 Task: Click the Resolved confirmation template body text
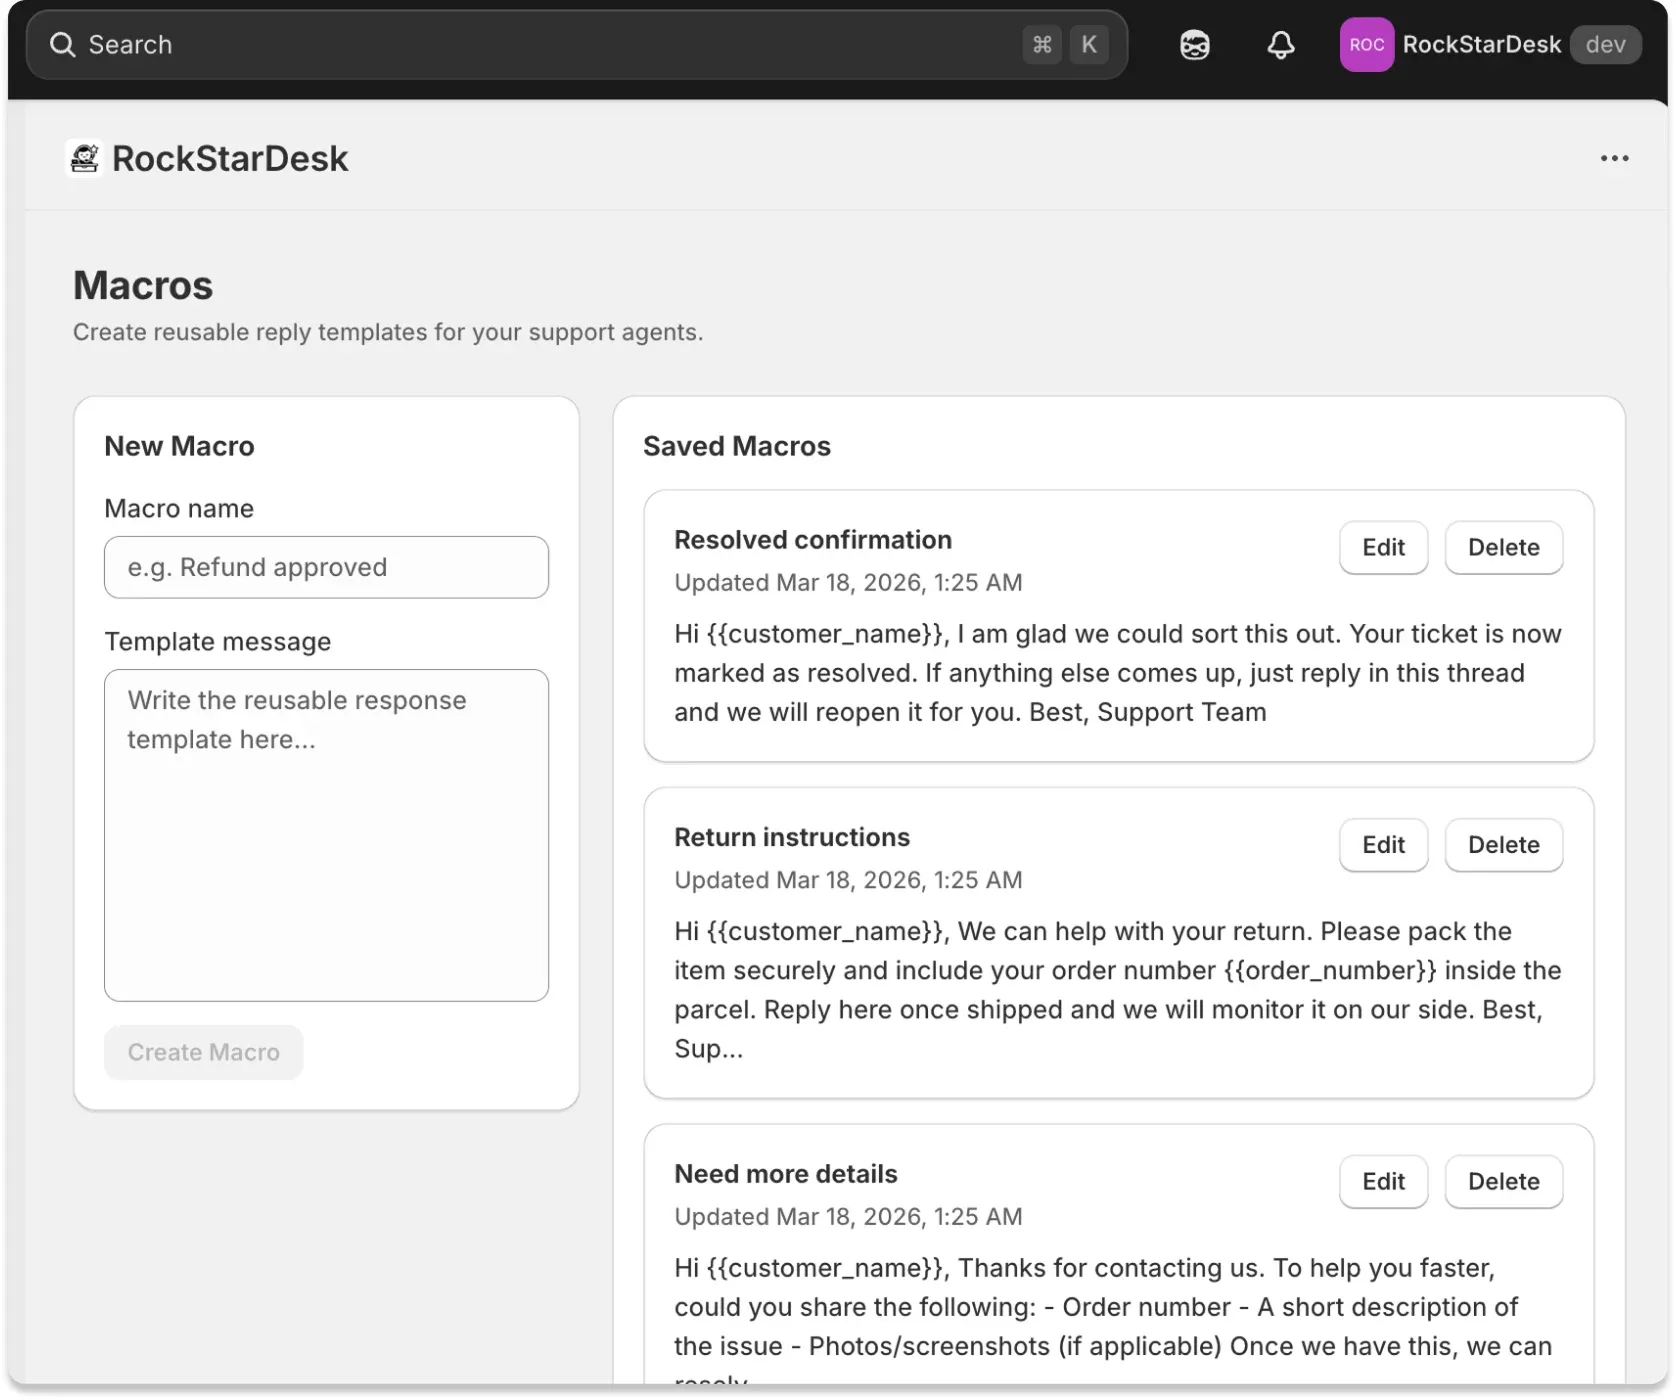tap(1118, 673)
